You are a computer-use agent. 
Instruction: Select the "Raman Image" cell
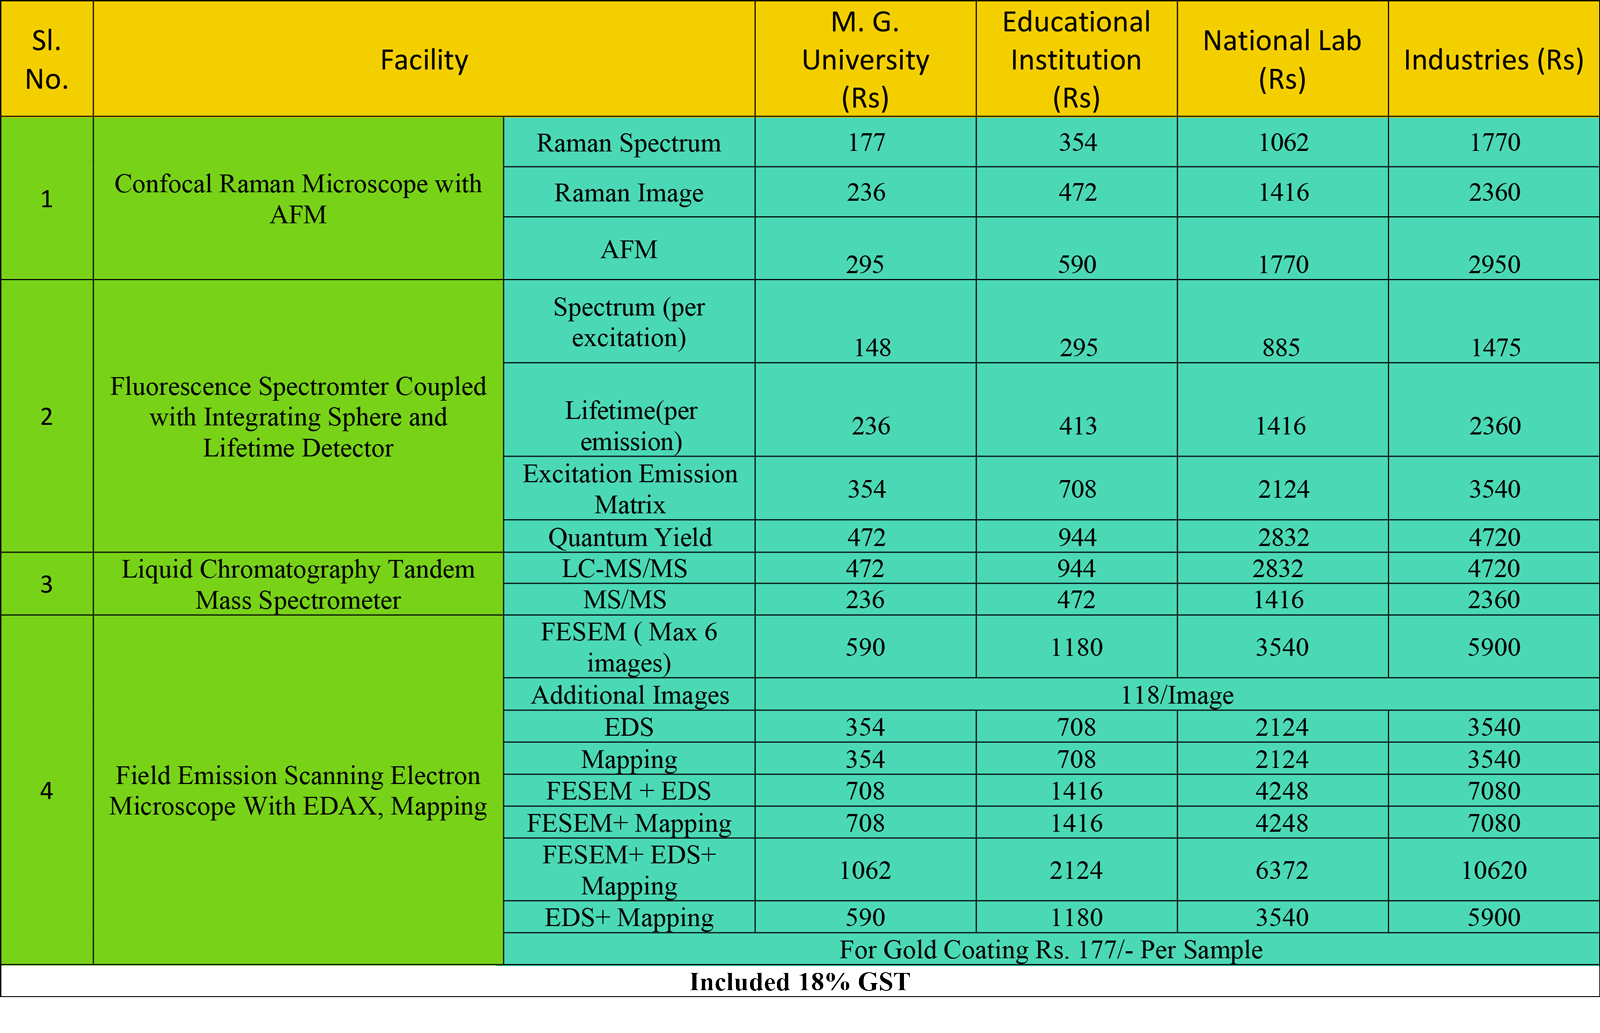tap(629, 193)
